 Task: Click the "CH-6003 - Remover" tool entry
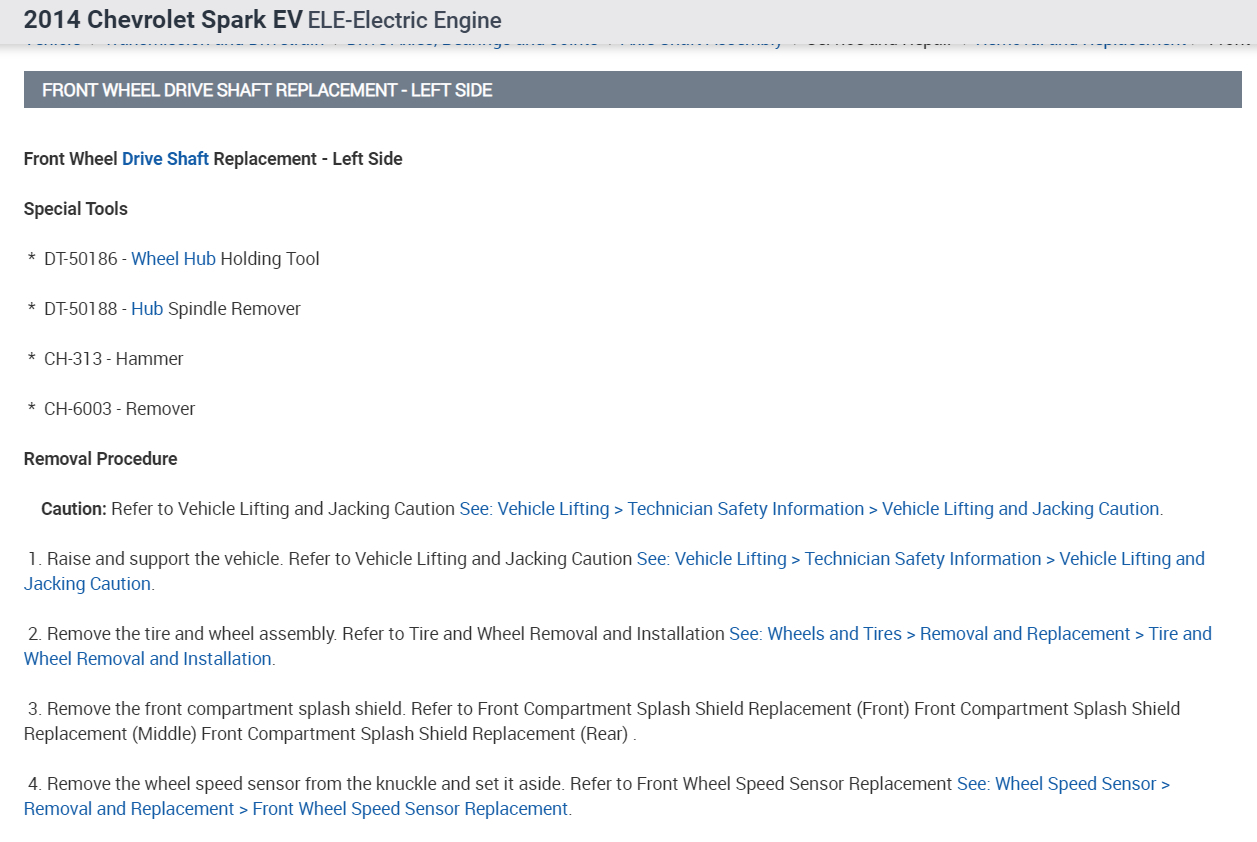click(120, 409)
